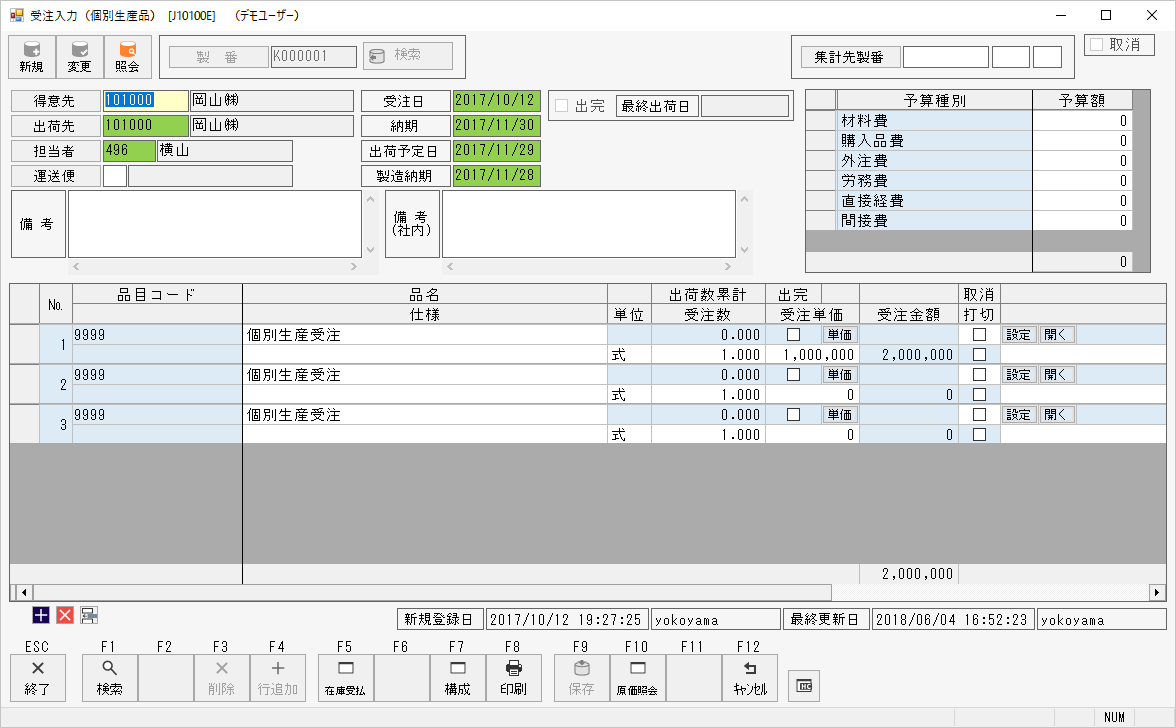Screen dimensions: 1176x728
Task: Click up arrow of 備考(社内) scrollbar
Action: (742, 199)
